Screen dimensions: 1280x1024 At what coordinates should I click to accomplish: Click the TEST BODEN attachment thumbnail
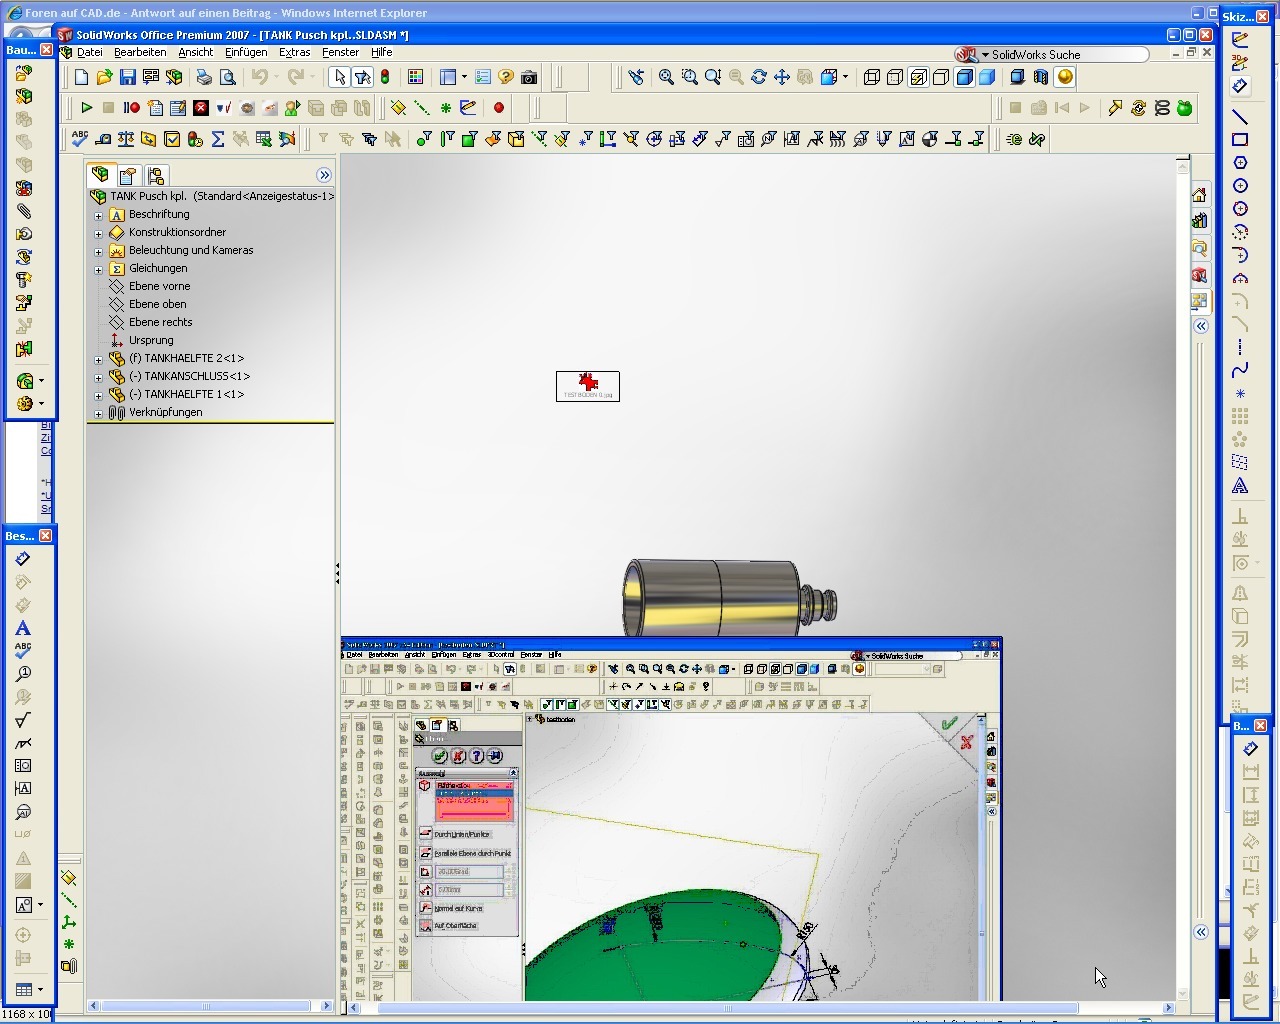[588, 386]
